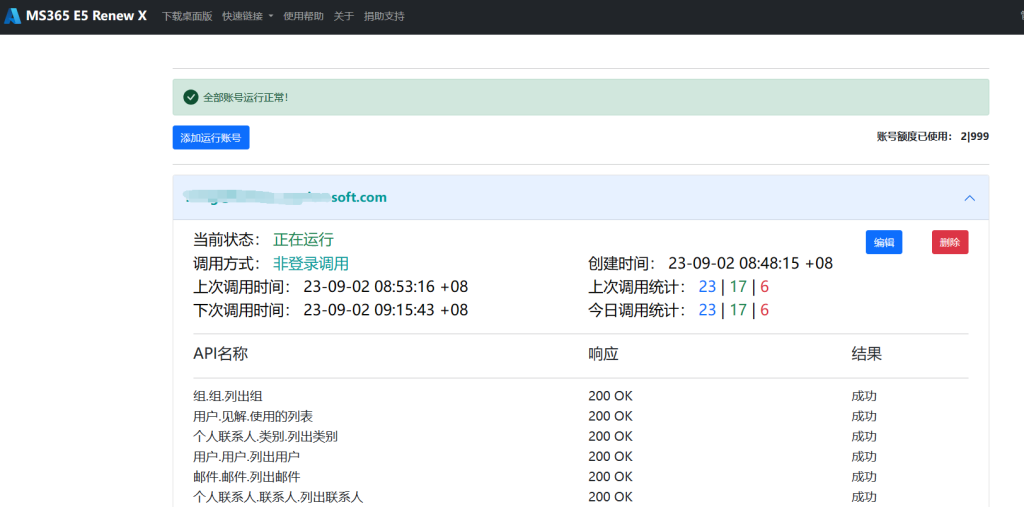Click the green 17 in 上次调用统计
Image resolution: width=1024 pixels, height=507 pixels.
pos(738,287)
